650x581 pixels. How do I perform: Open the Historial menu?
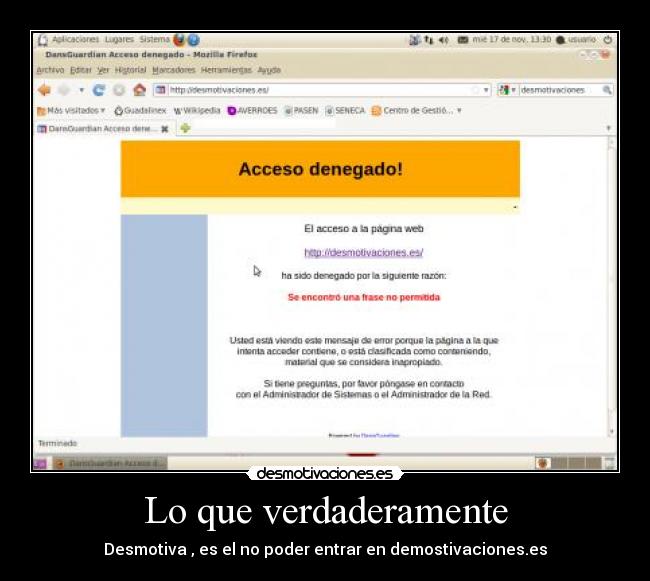130,70
